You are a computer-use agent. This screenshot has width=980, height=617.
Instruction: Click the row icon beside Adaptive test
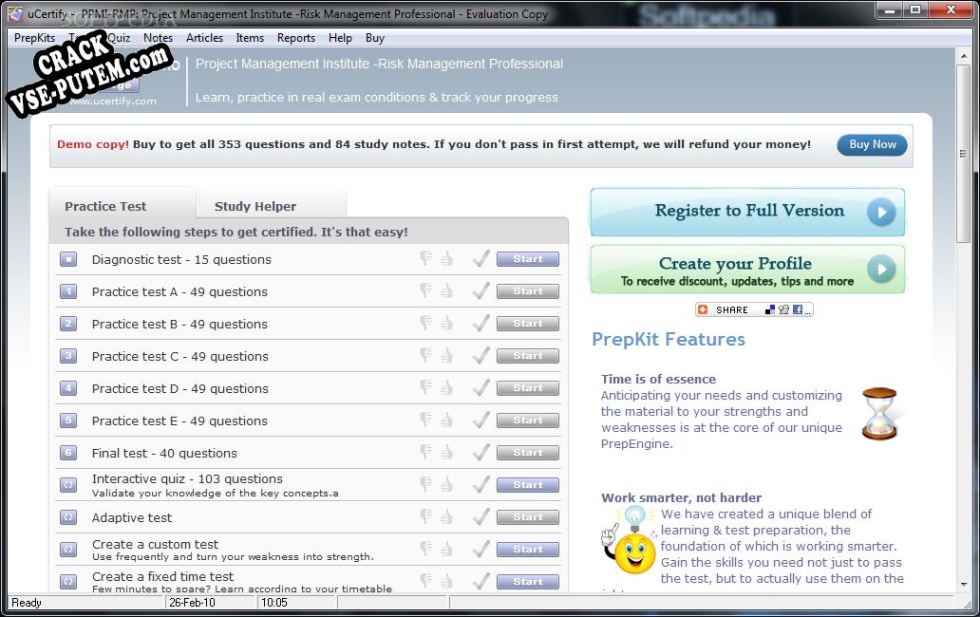[68, 518]
